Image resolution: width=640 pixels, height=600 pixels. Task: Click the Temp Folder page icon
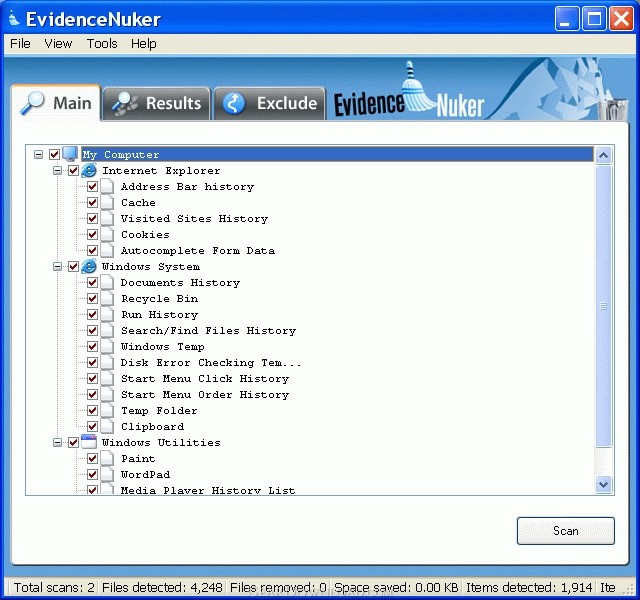coord(107,410)
